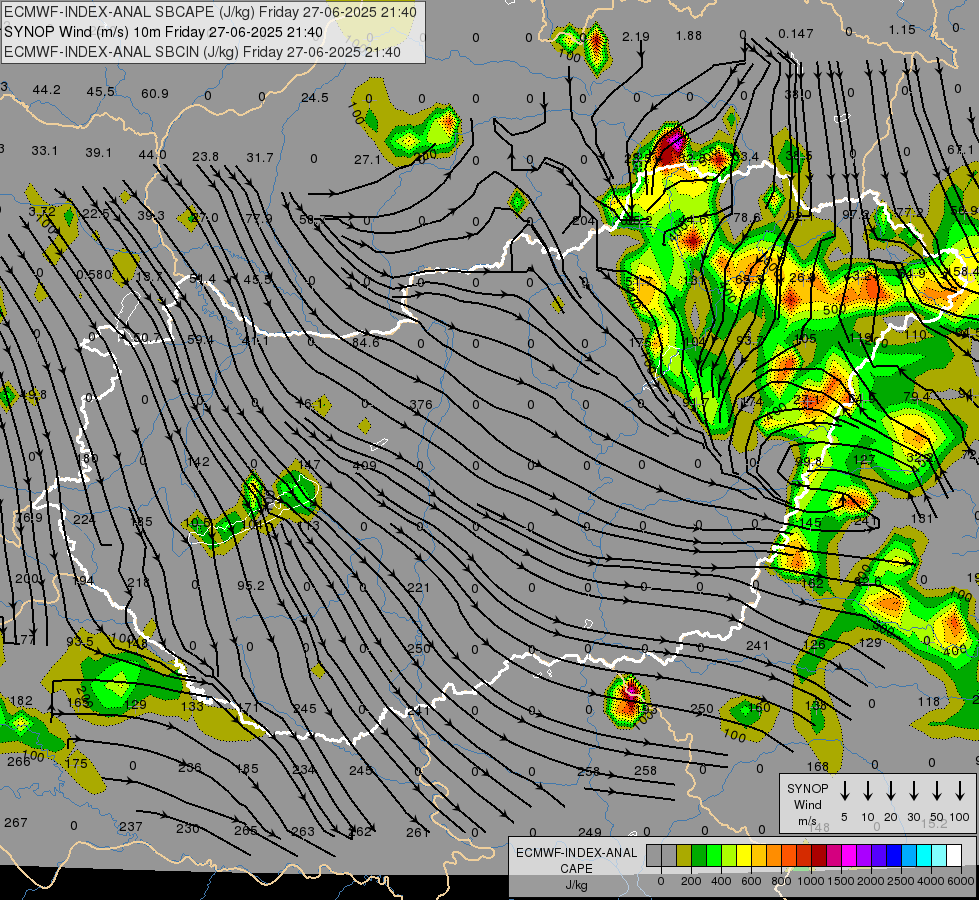The image size is (979, 900).
Task: Click the 6000 tick label on CAPE scale
Action: (962, 881)
